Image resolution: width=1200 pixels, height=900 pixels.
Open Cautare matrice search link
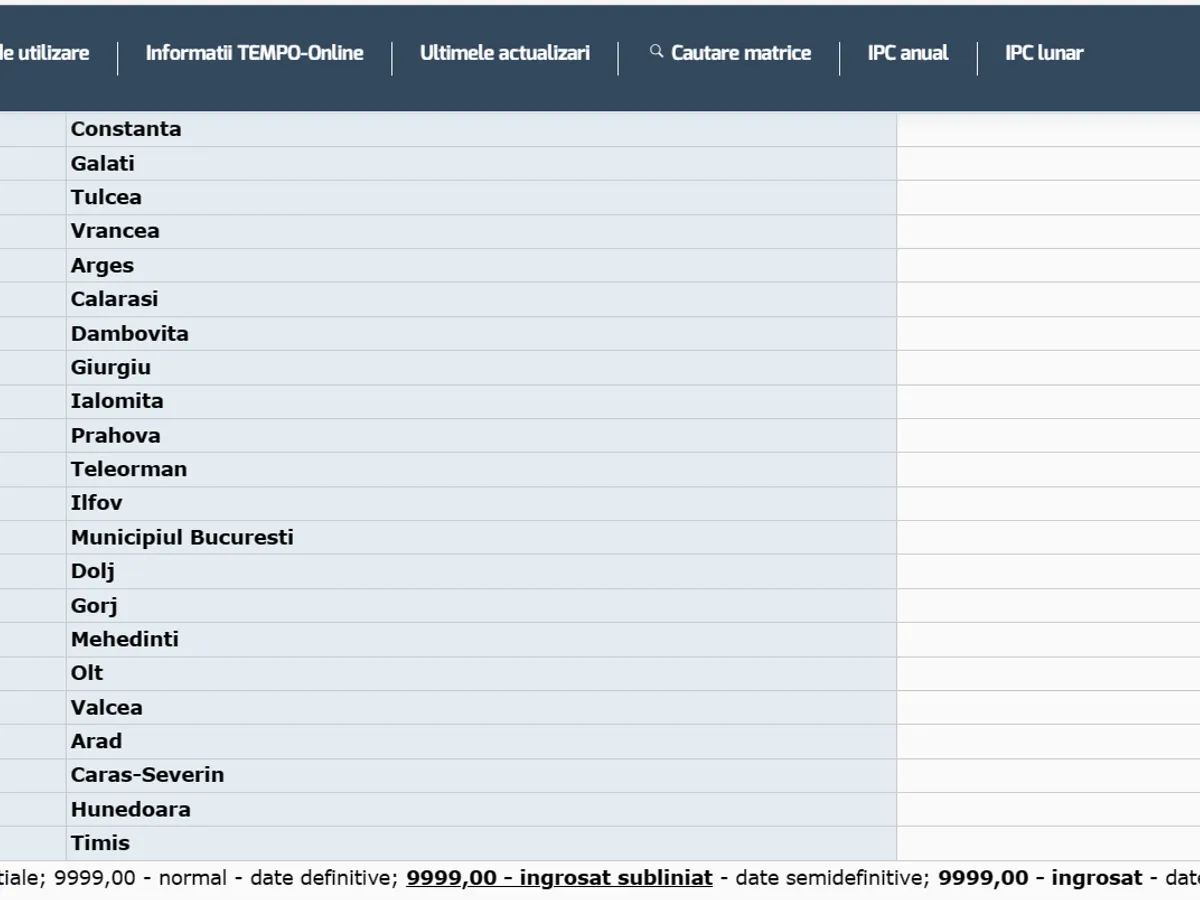pos(740,53)
